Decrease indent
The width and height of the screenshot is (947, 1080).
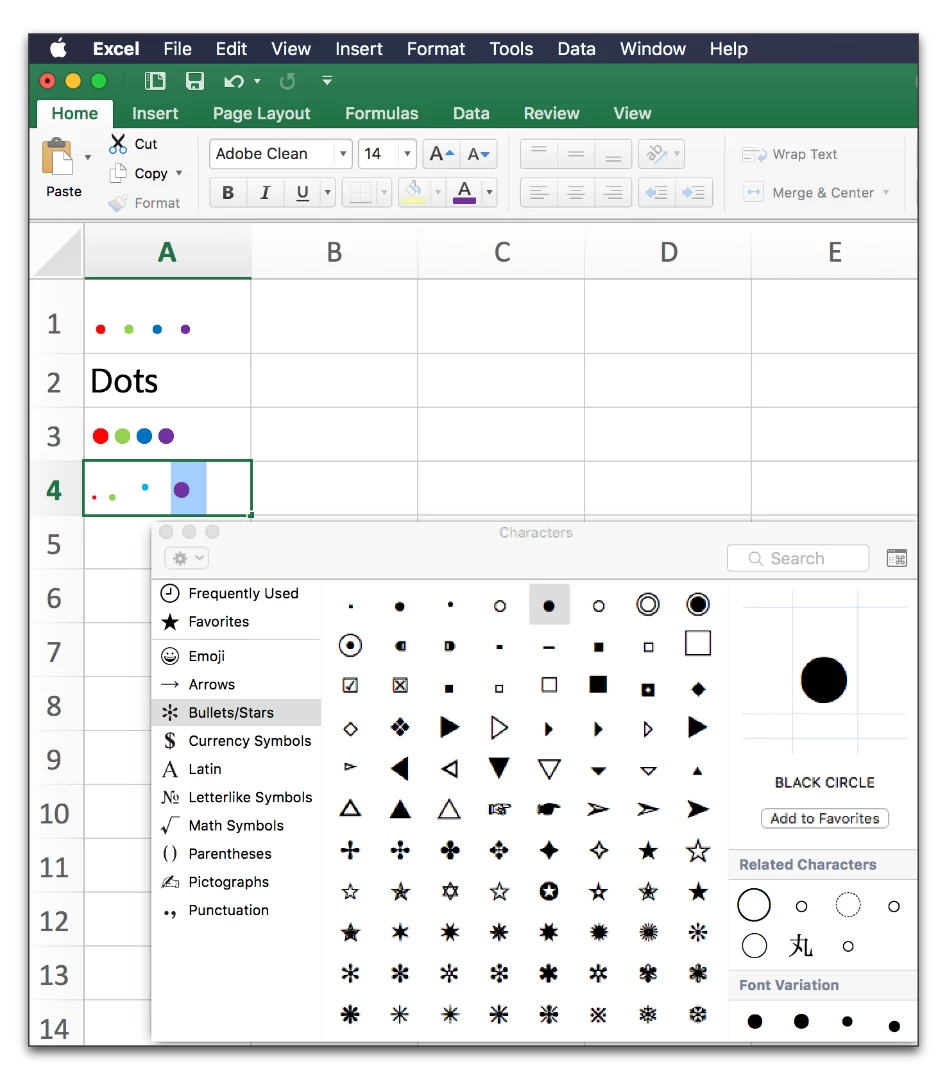point(656,192)
